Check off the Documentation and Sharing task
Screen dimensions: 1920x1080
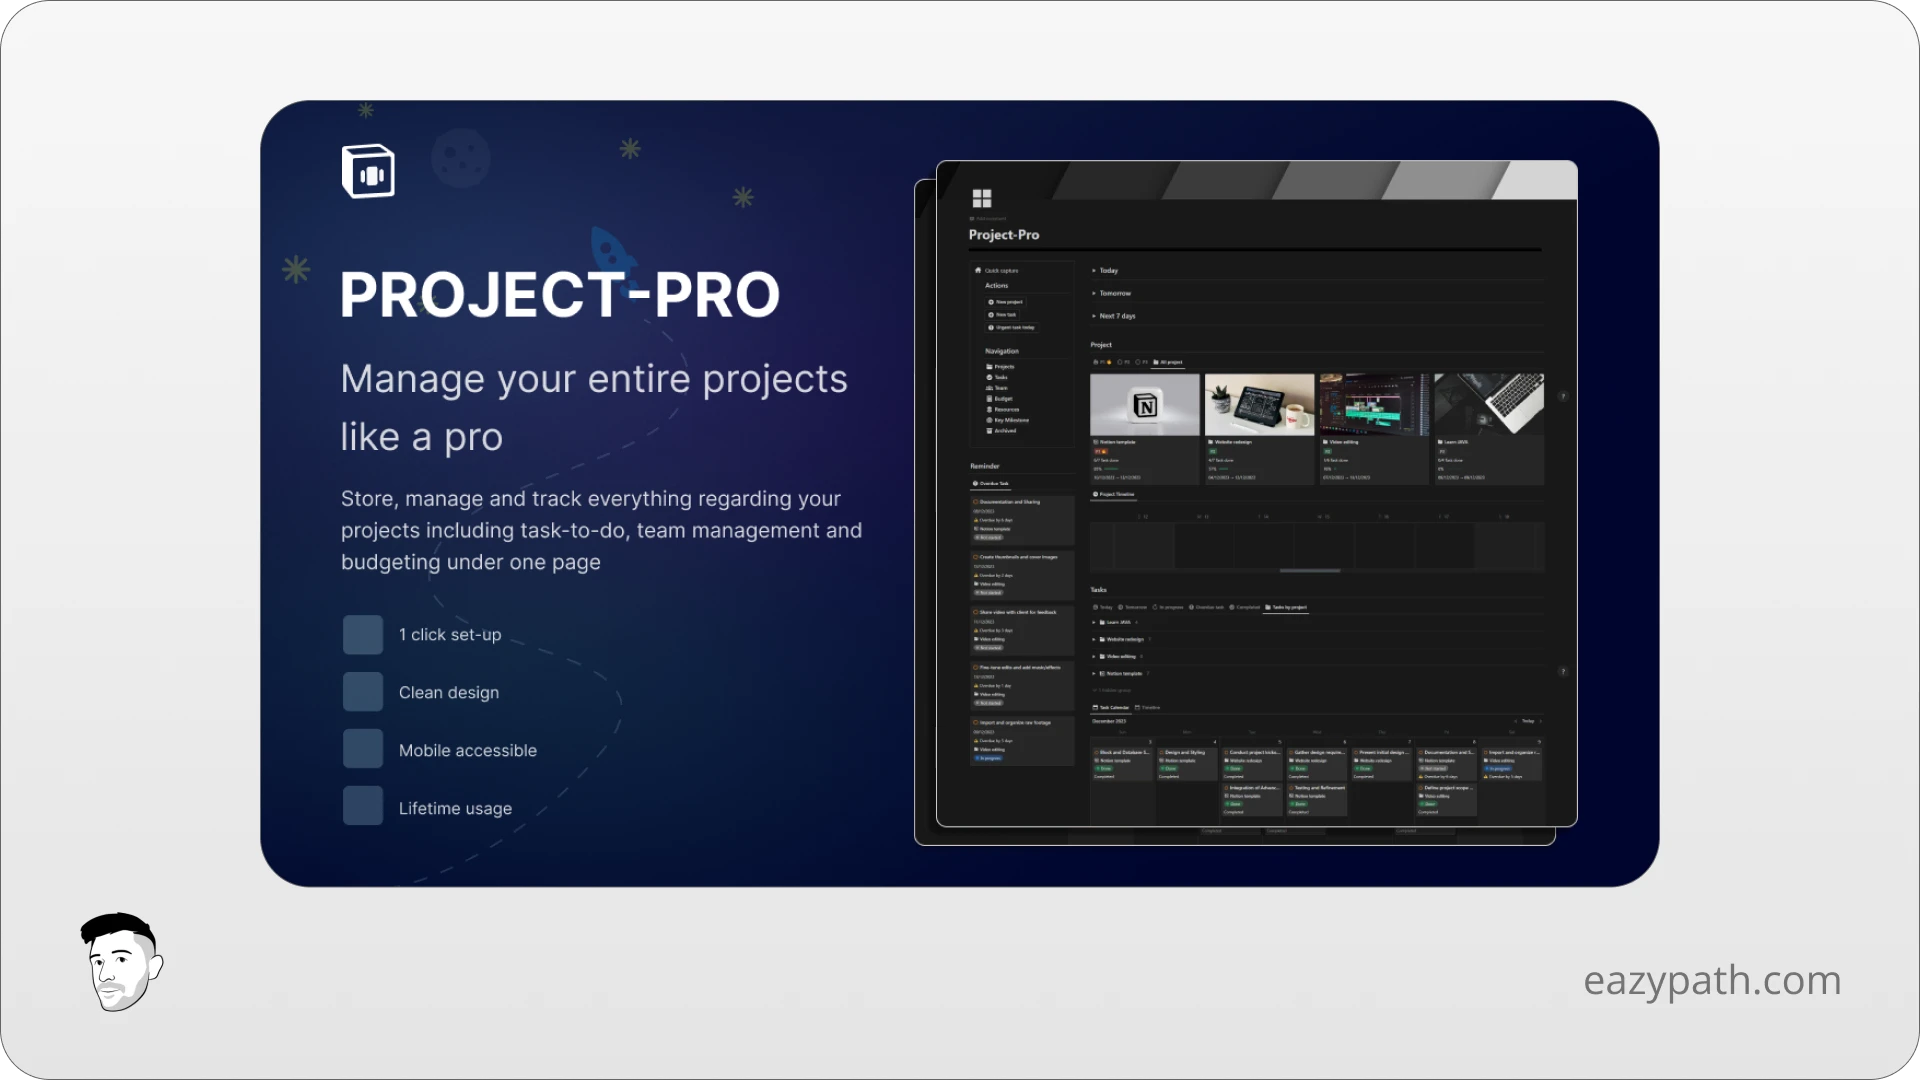[x=975, y=502]
